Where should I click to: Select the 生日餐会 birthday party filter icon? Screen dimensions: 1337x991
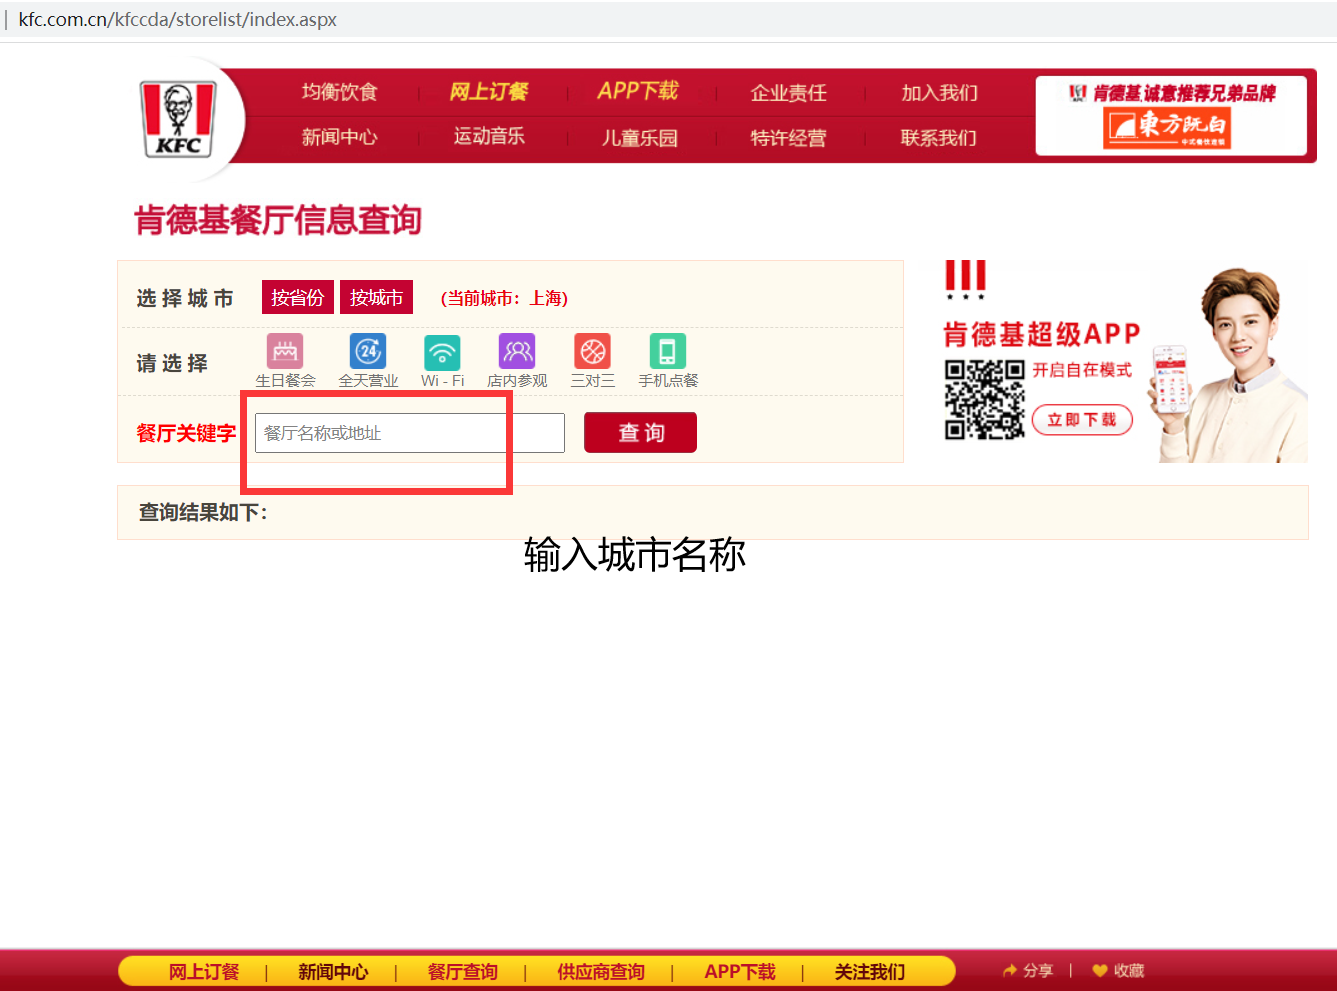(x=284, y=351)
